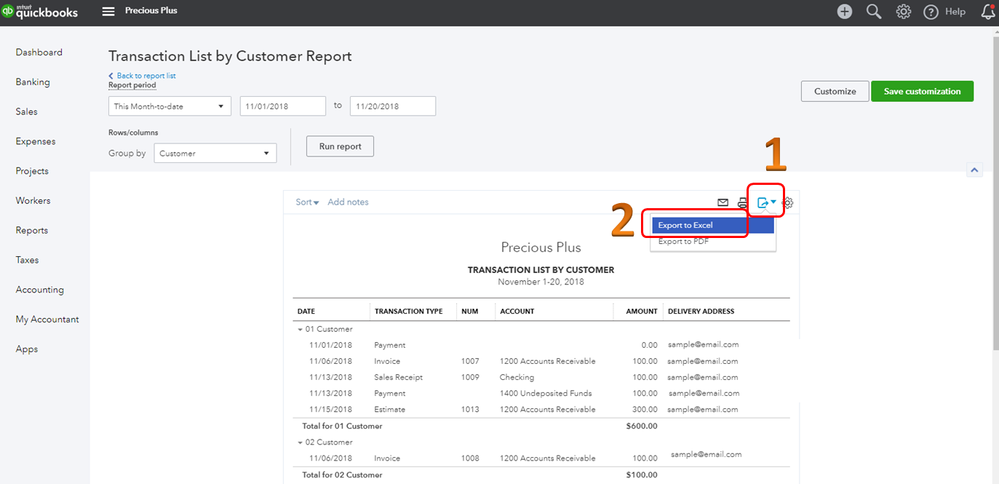Screen dimensions: 999x484
Task: Click the DATE column header
Action: tap(306, 311)
